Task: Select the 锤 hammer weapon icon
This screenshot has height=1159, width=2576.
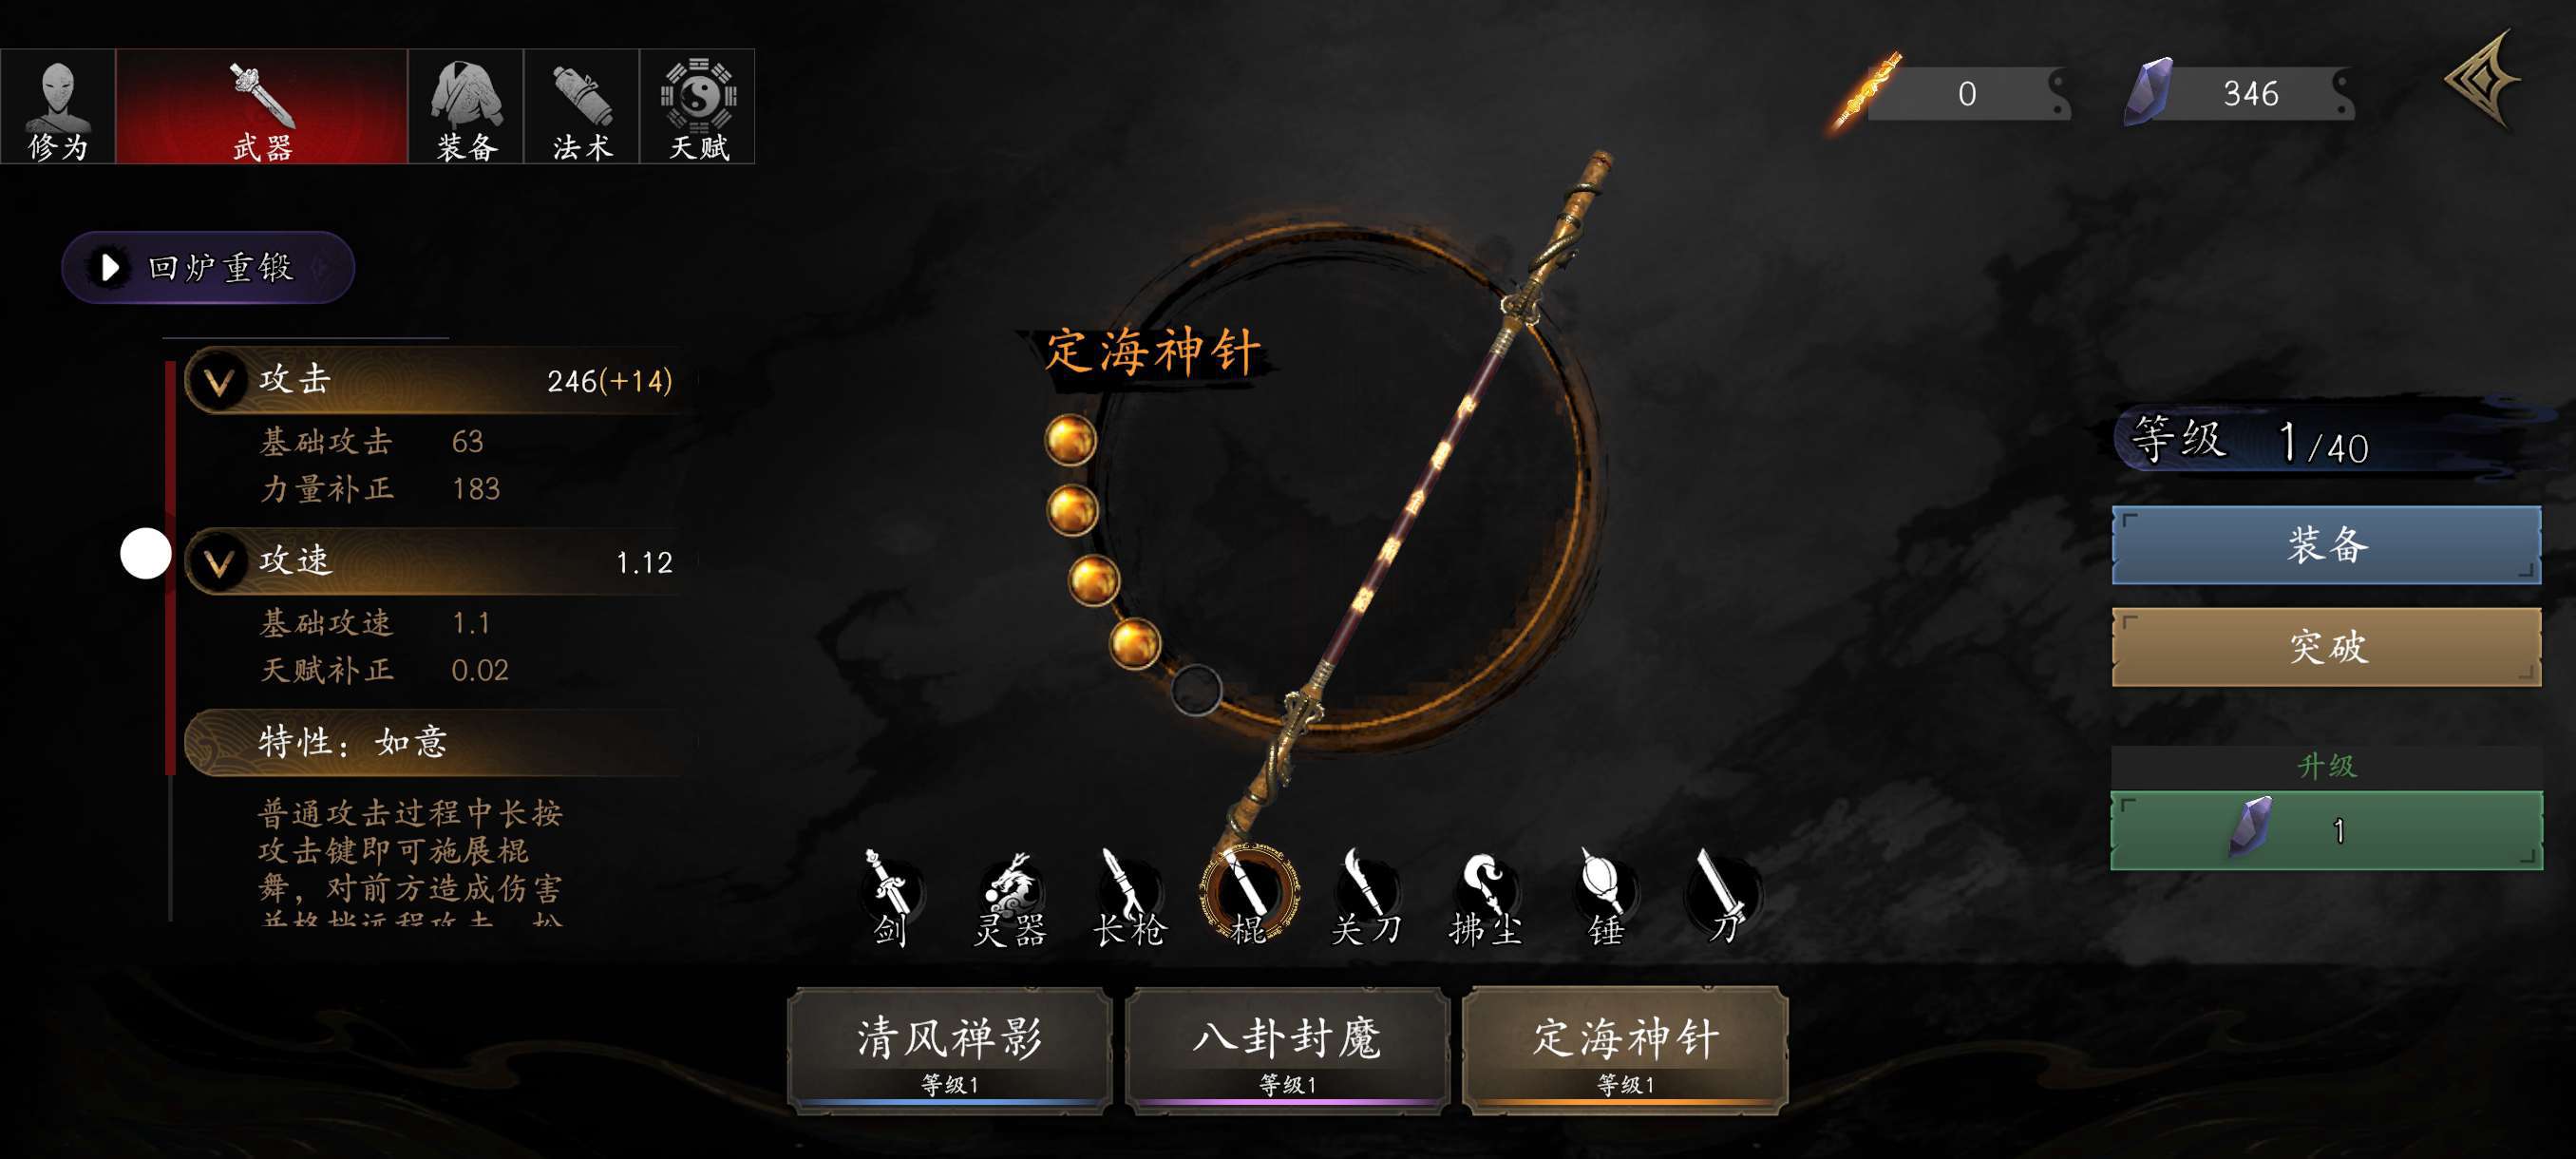Action: point(1606,897)
